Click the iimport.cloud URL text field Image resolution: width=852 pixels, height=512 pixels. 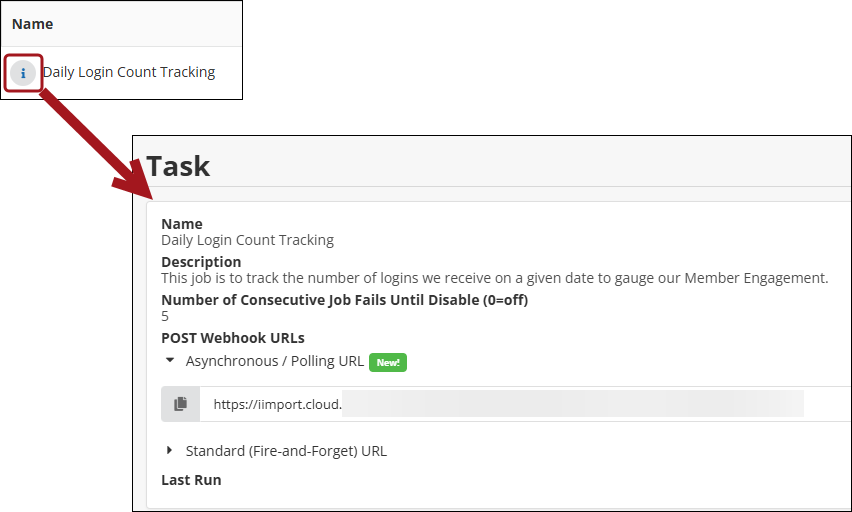coord(500,404)
